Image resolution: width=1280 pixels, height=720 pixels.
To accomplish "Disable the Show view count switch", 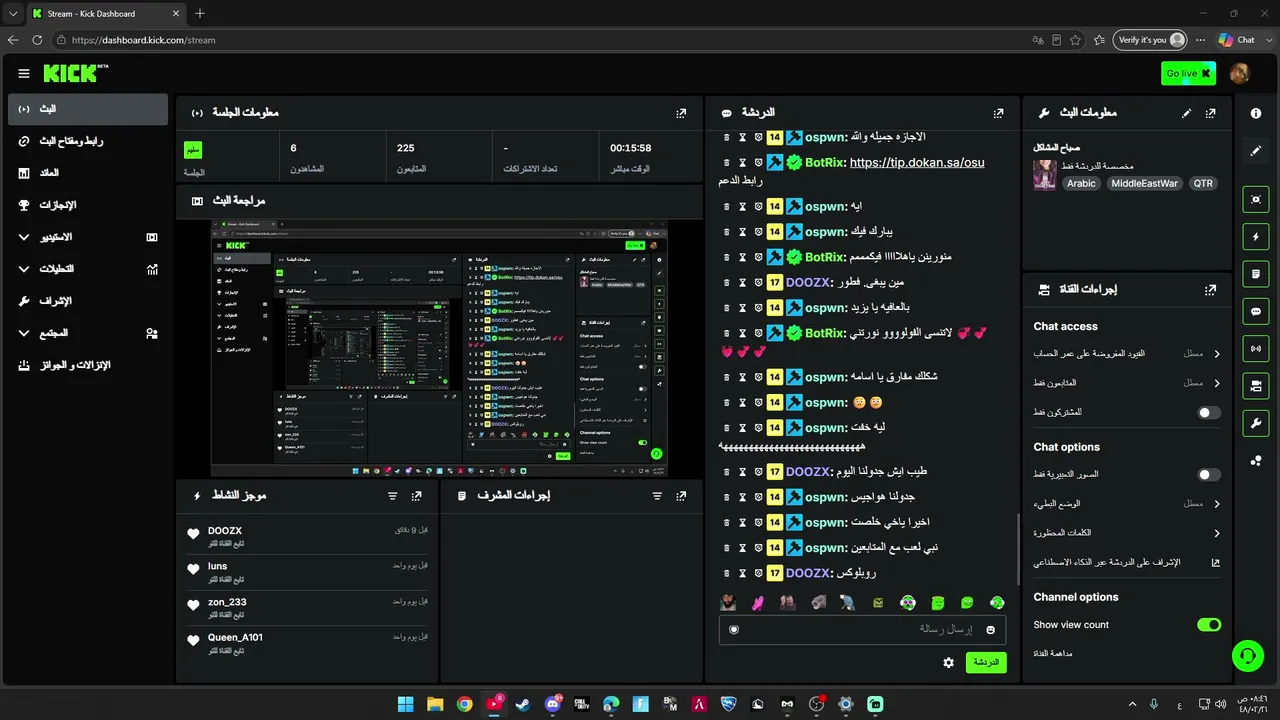I will click(x=1209, y=625).
